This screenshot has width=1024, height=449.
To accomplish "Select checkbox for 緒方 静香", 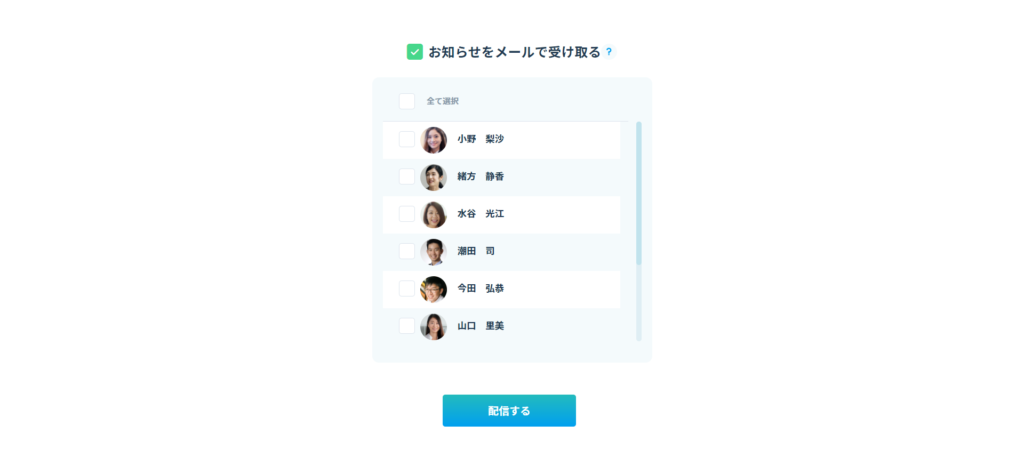I will click(x=407, y=177).
